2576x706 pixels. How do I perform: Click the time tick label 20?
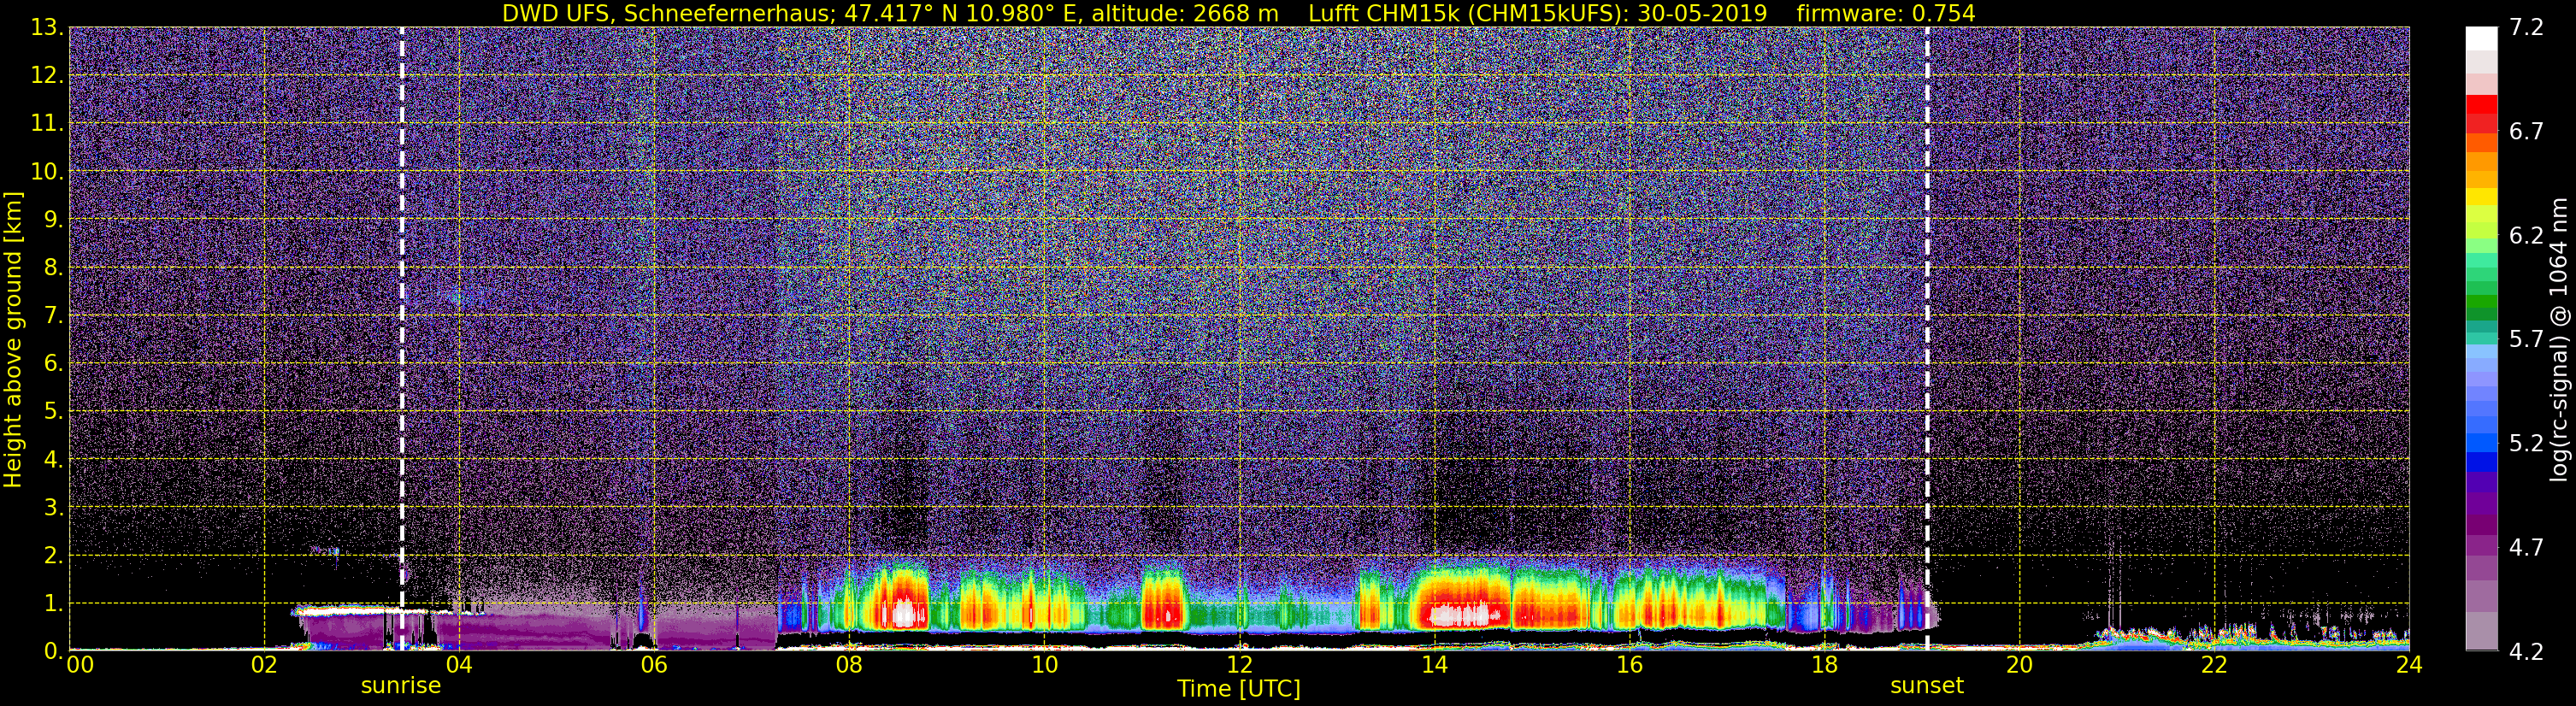[x=2019, y=665]
